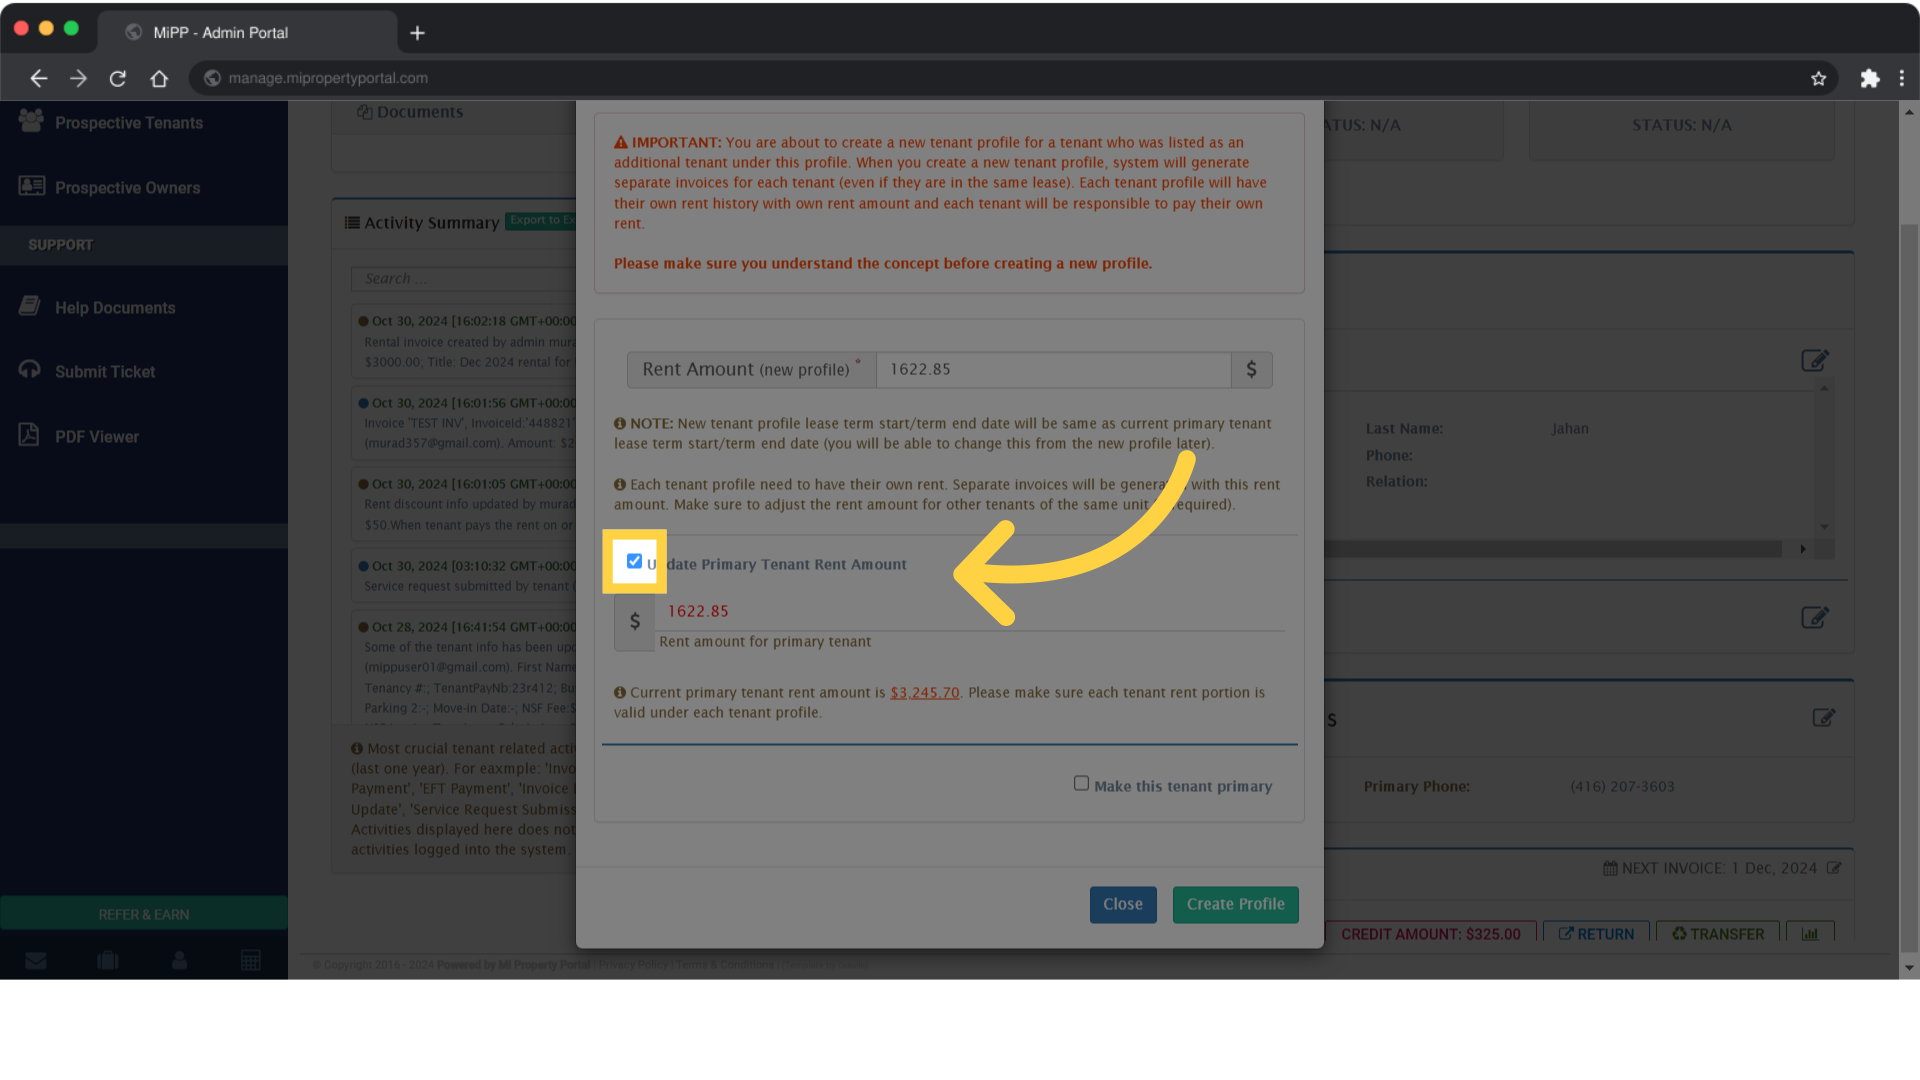The image size is (1920, 1080).
Task: Close the new tenant profile dialog
Action: pyautogui.click(x=1123, y=904)
